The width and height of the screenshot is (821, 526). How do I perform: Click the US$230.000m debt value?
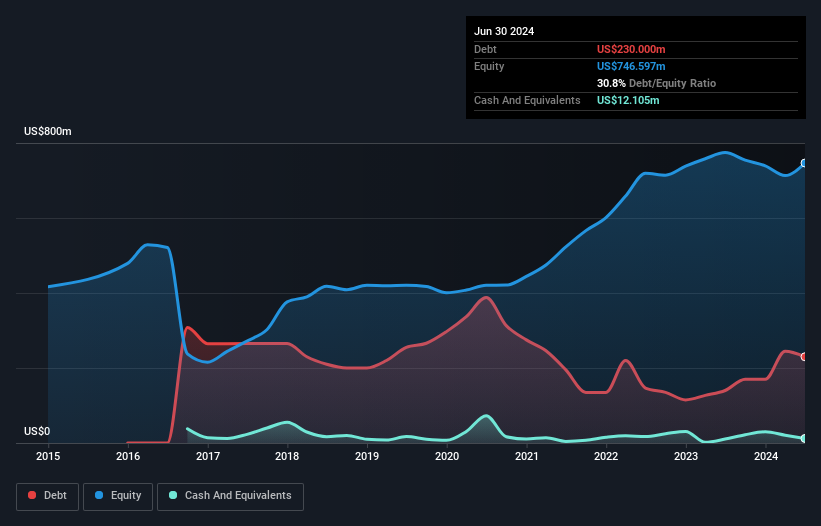[631, 49]
